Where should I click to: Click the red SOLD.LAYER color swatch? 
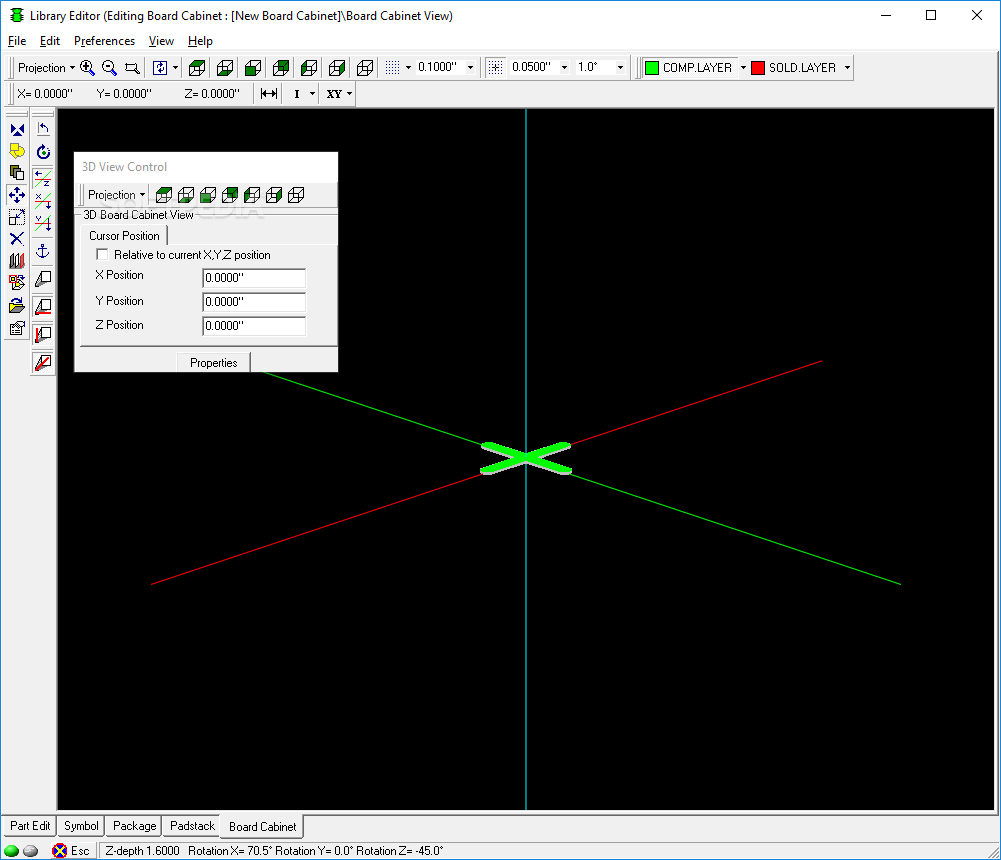coord(758,68)
